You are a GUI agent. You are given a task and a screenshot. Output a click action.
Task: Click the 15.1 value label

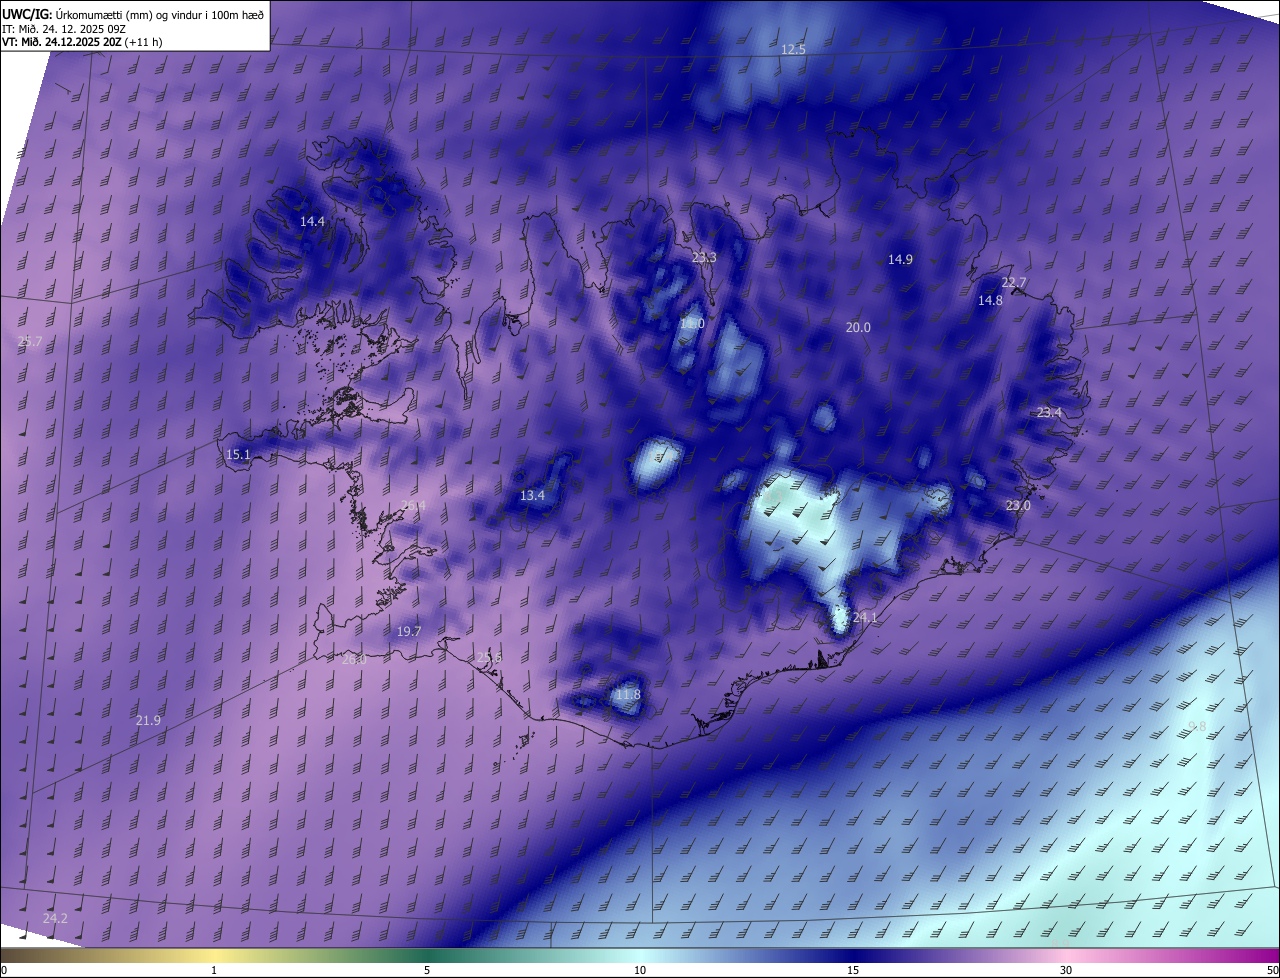pyautogui.click(x=238, y=454)
